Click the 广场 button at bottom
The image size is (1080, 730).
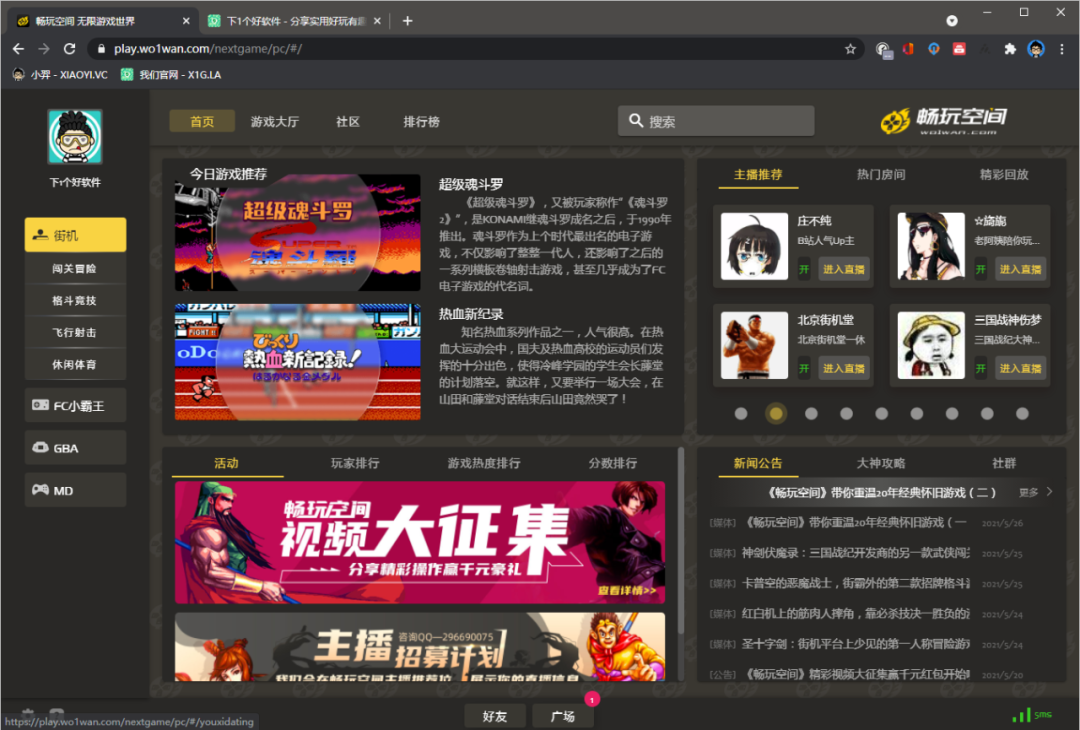(x=563, y=716)
